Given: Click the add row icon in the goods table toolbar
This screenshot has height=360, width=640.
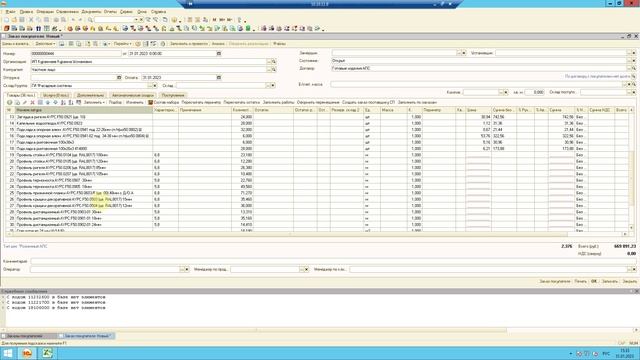Looking at the screenshot, I should click(9, 102).
